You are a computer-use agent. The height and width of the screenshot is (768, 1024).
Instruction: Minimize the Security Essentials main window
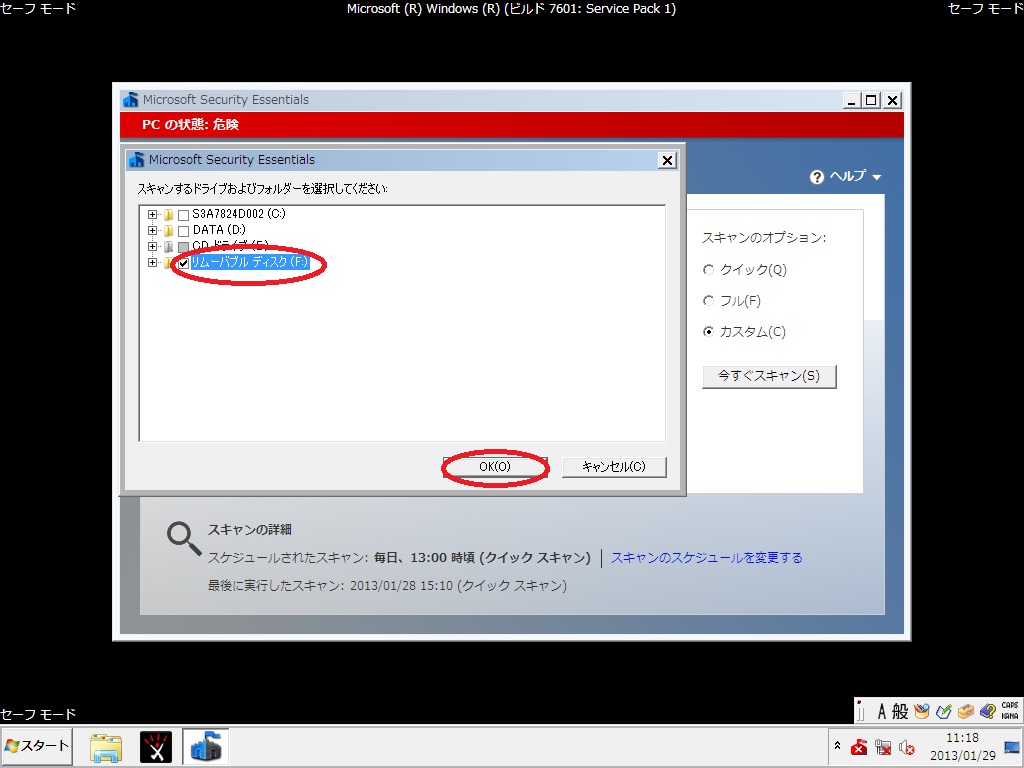pyautogui.click(x=851, y=101)
